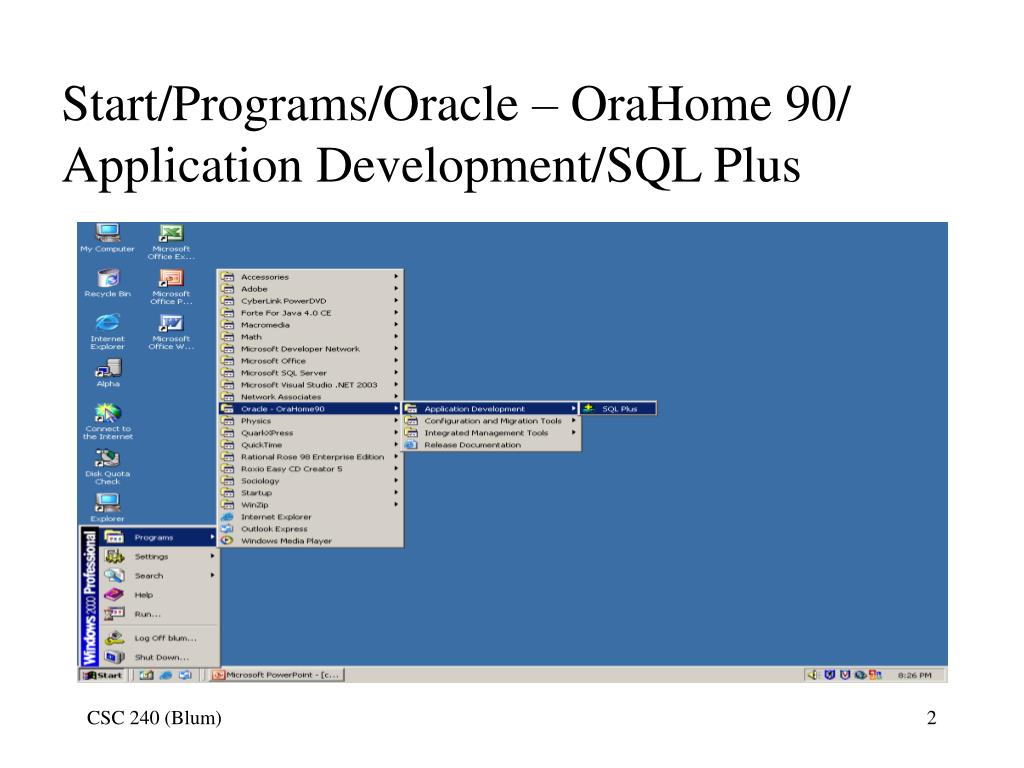
Task: Click Show Desktop quick launch icon
Action: pyautogui.click(x=147, y=675)
